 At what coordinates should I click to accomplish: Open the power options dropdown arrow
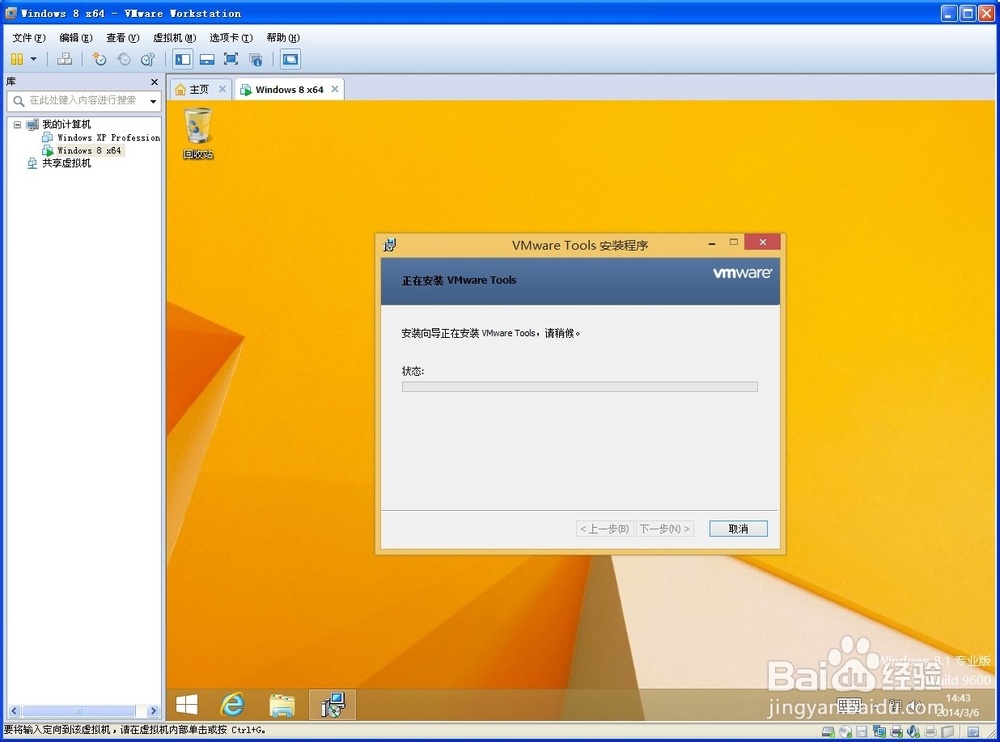[x=34, y=59]
